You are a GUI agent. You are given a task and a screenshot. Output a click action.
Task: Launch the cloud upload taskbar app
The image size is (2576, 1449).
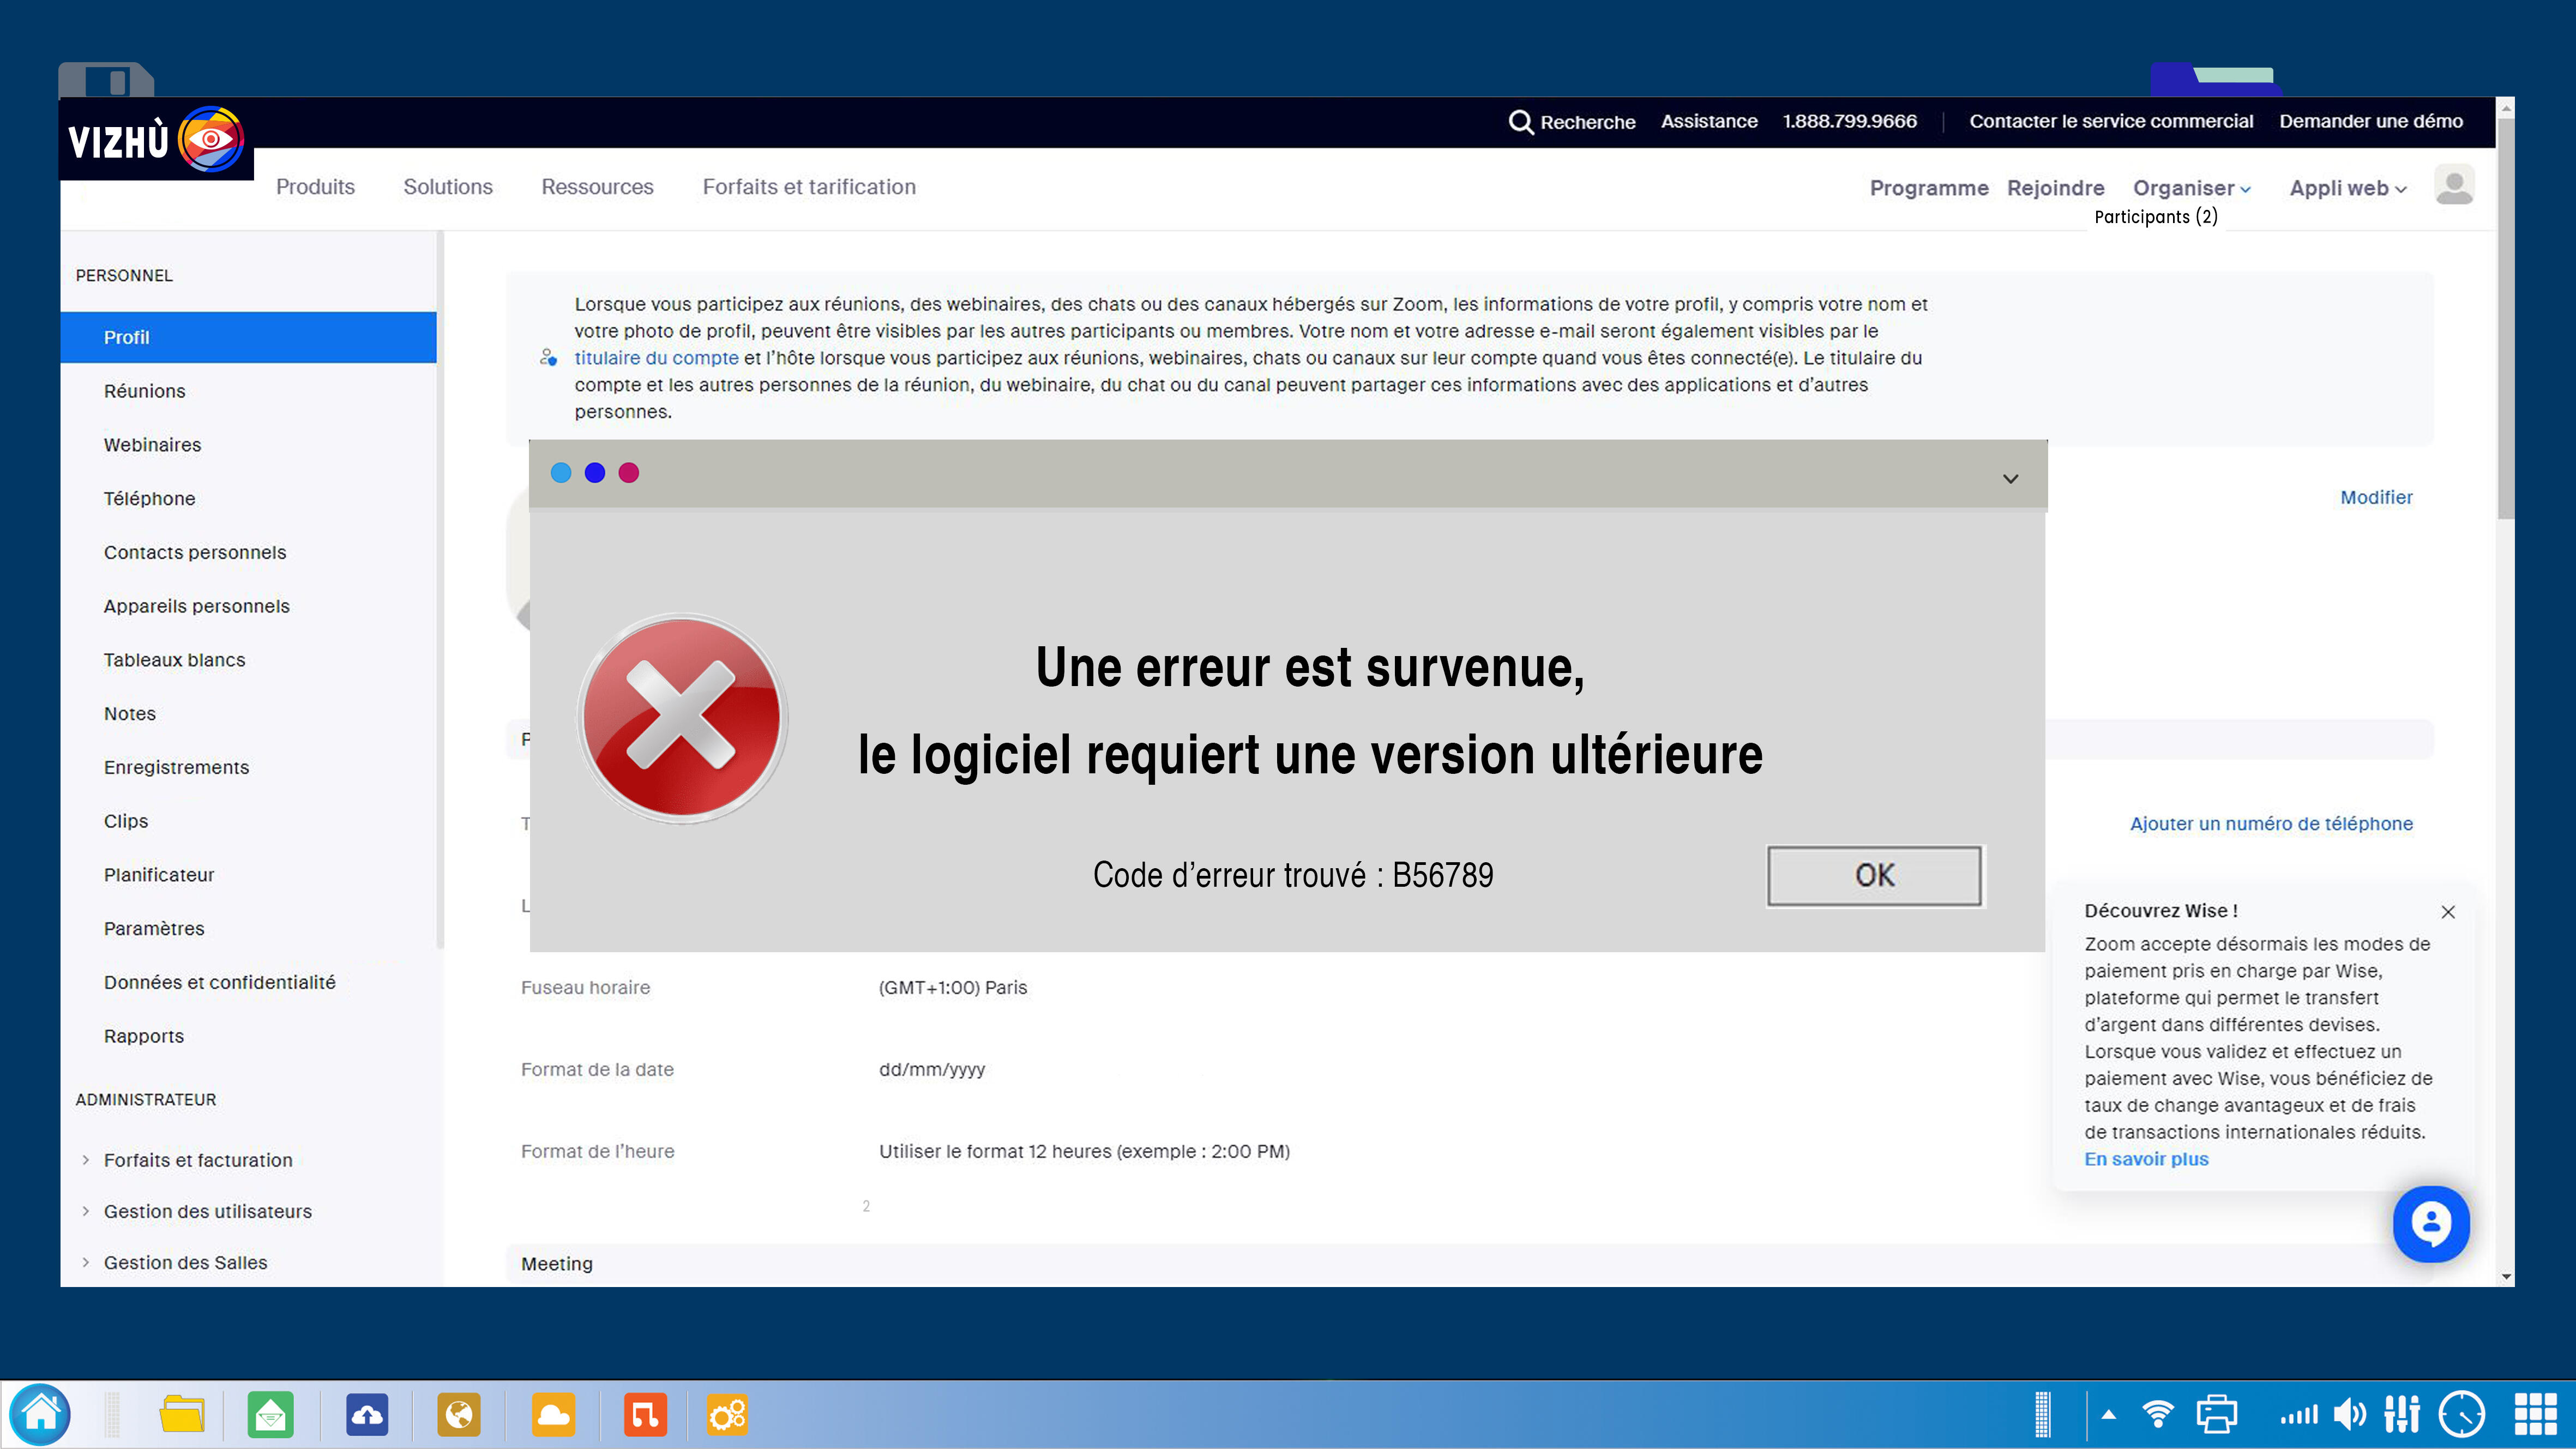click(367, 1414)
